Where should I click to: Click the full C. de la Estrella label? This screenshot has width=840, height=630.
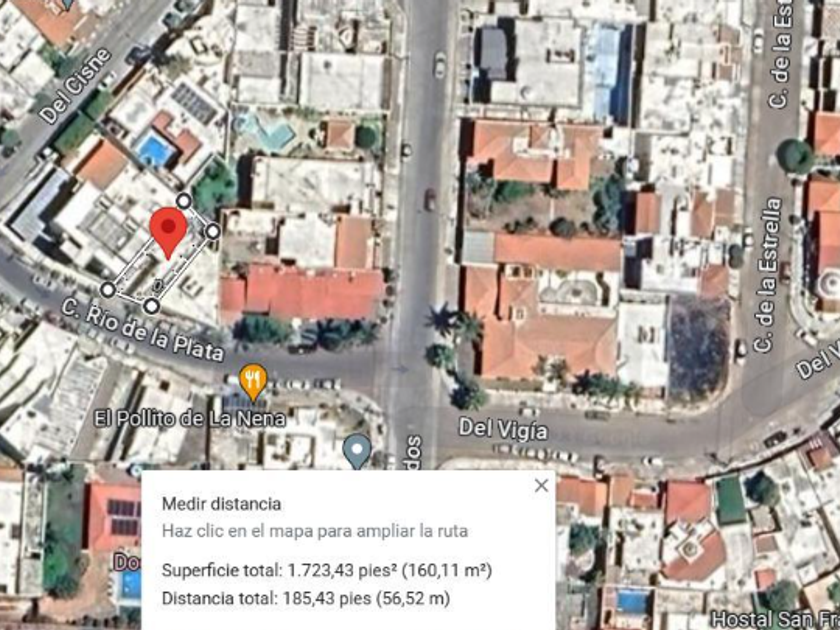[769, 275]
